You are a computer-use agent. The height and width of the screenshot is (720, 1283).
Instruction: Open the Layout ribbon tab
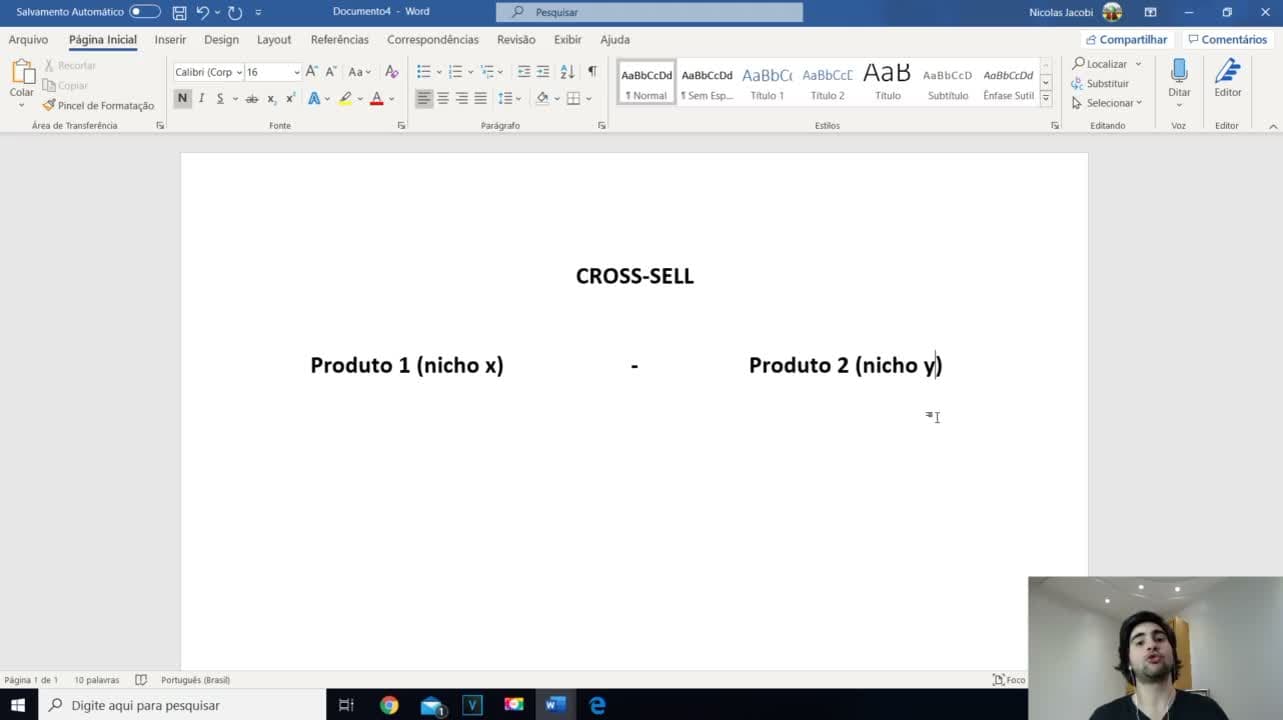coord(274,40)
